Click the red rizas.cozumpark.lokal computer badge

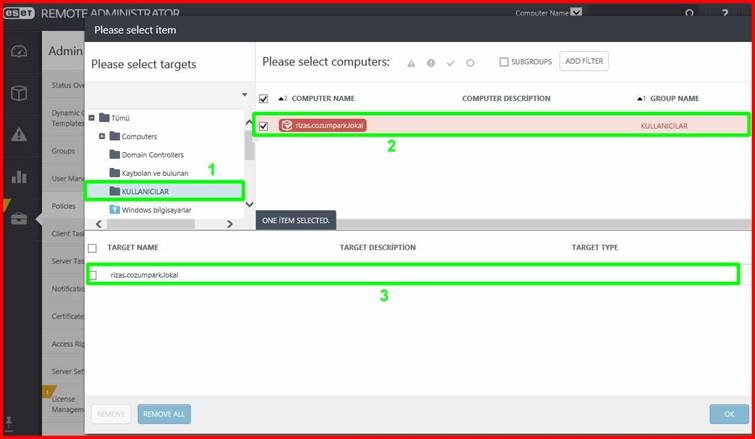[x=323, y=126]
